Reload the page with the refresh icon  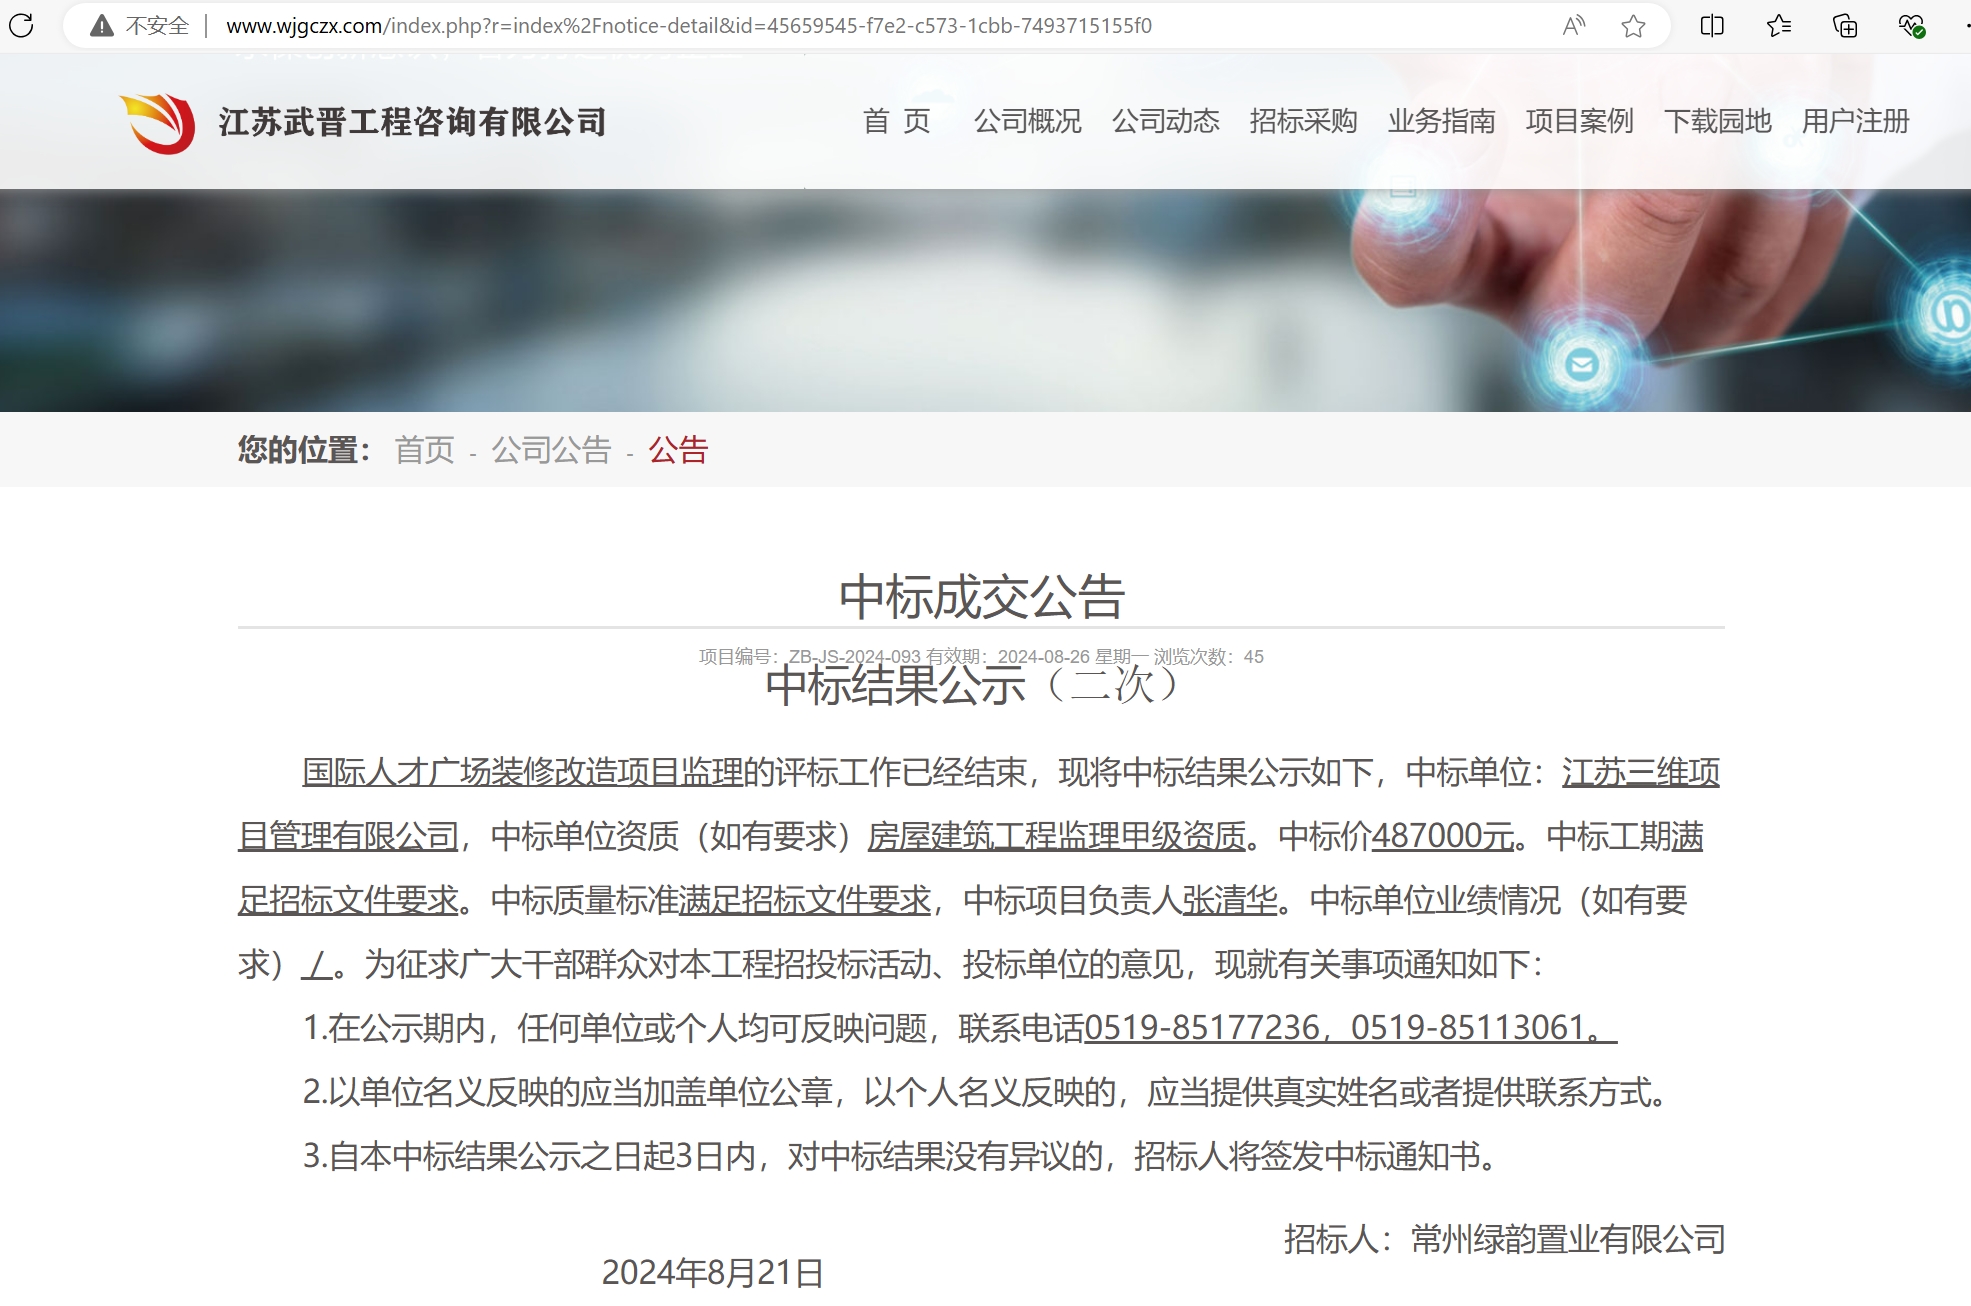coord(21,25)
